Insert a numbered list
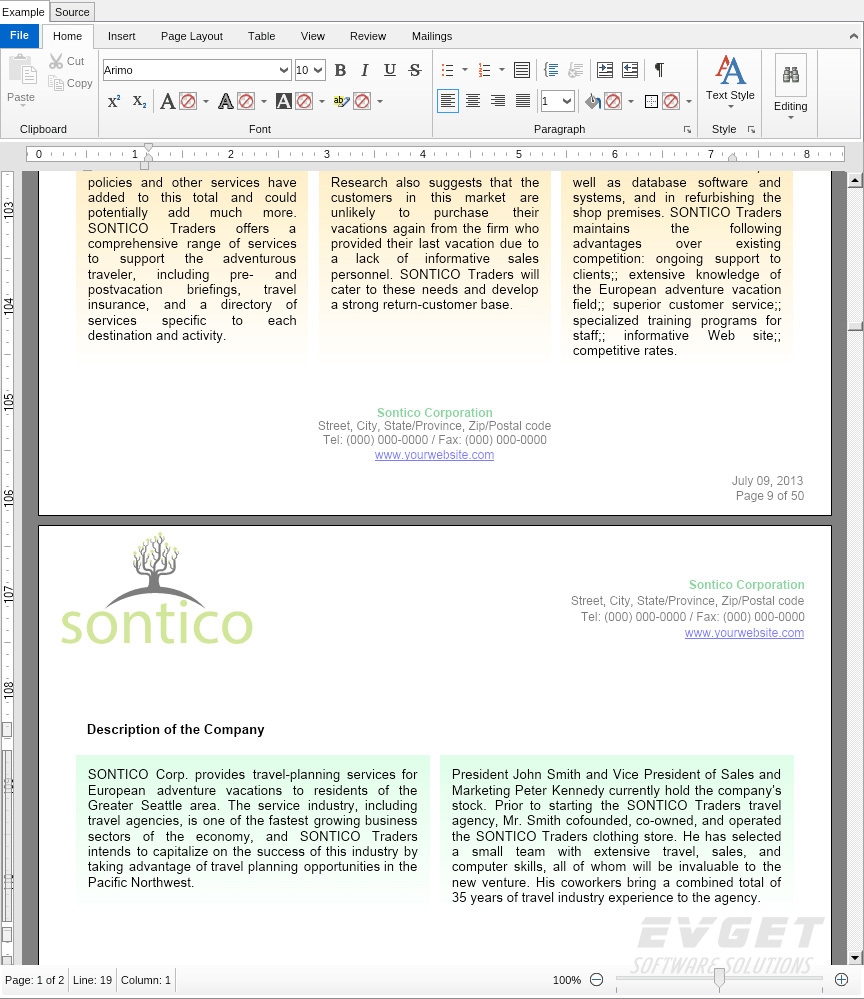Viewport: 864px width, 999px height. click(x=484, y=70)
